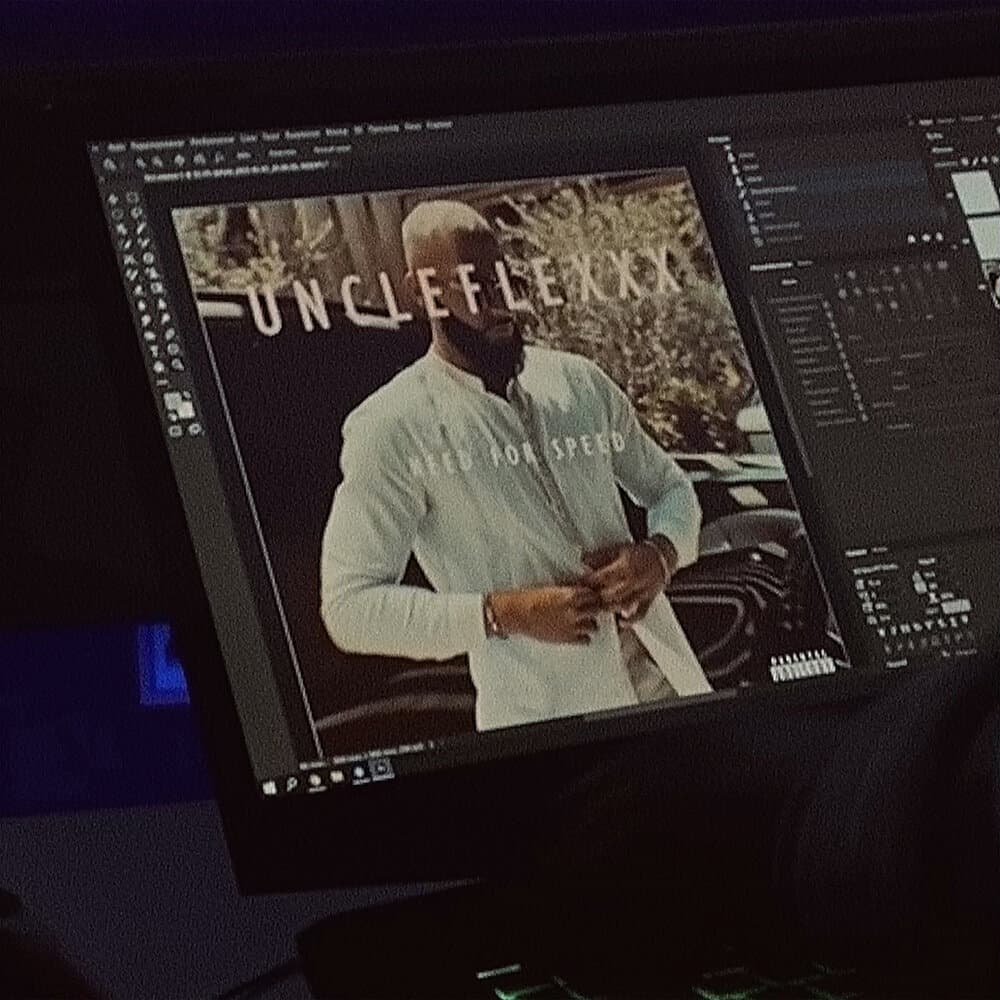Click the foreground color swatch
The image size is (1000, 1000).
click(x=172, y=398)
